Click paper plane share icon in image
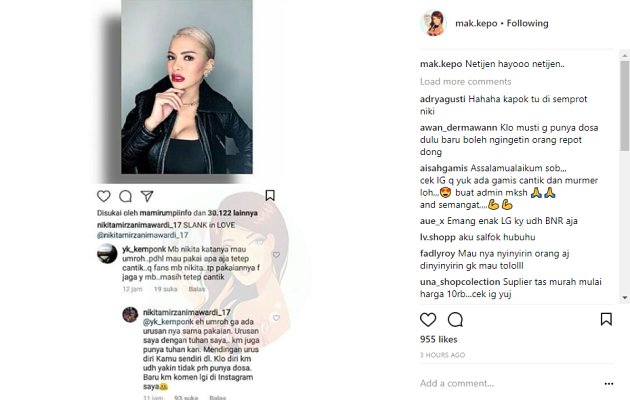The height and width of the screenshot is (400, 630). tap(147, 196)
